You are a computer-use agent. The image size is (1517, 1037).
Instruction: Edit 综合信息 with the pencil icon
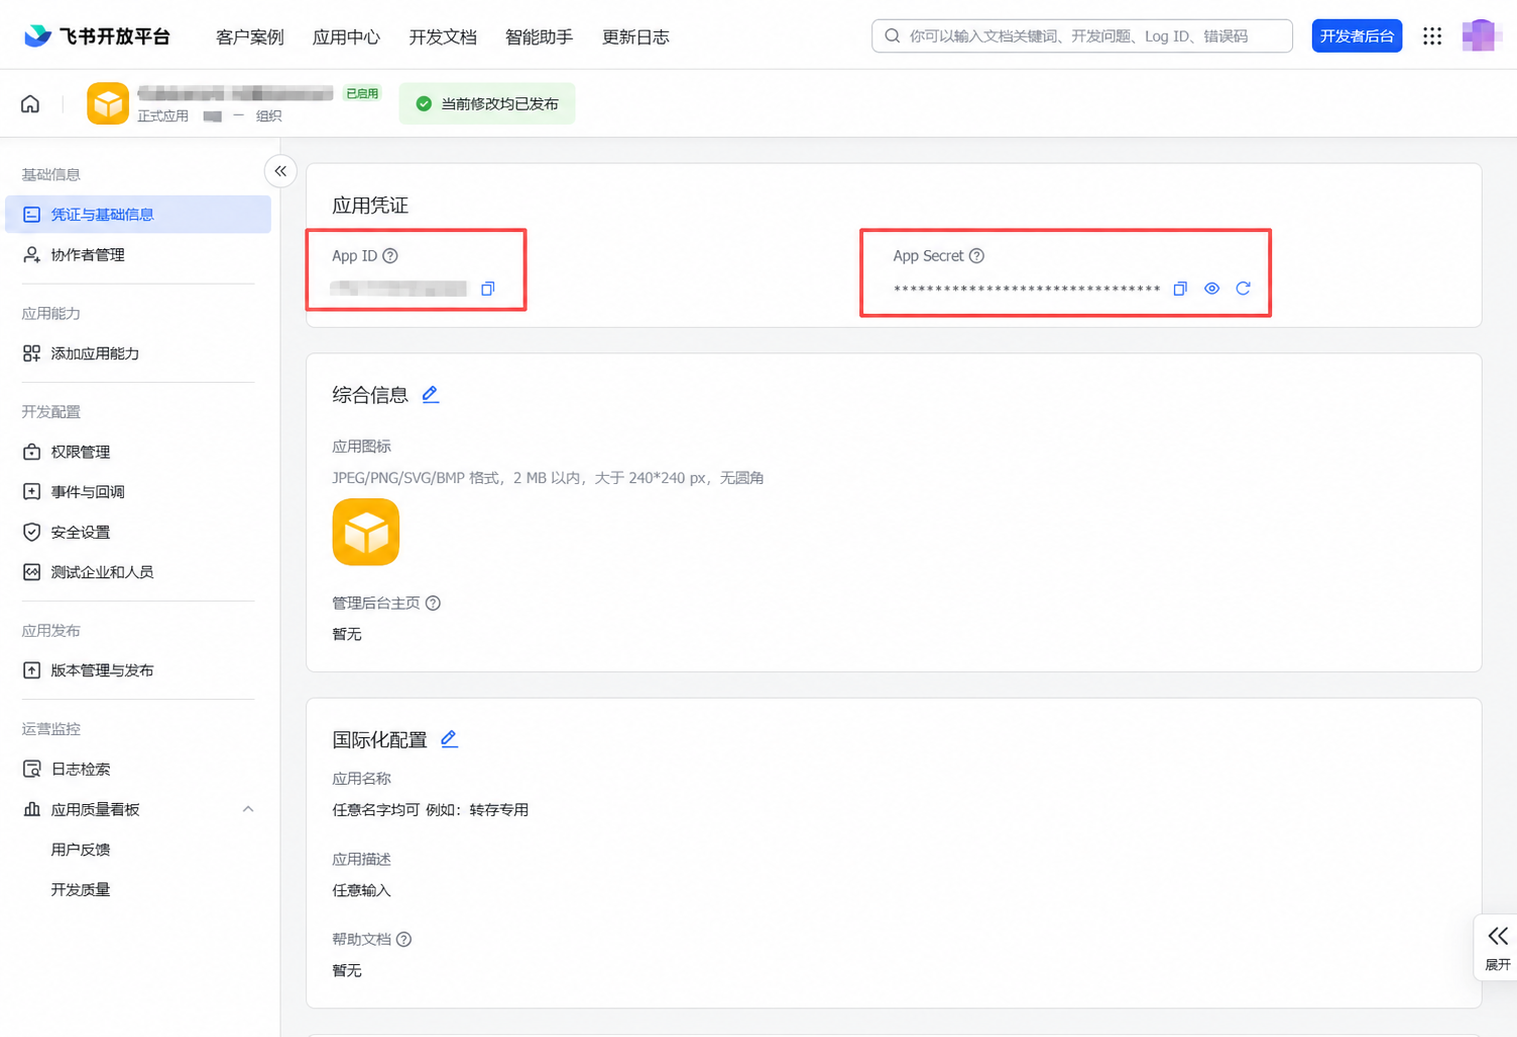click(x=430, y=395)
